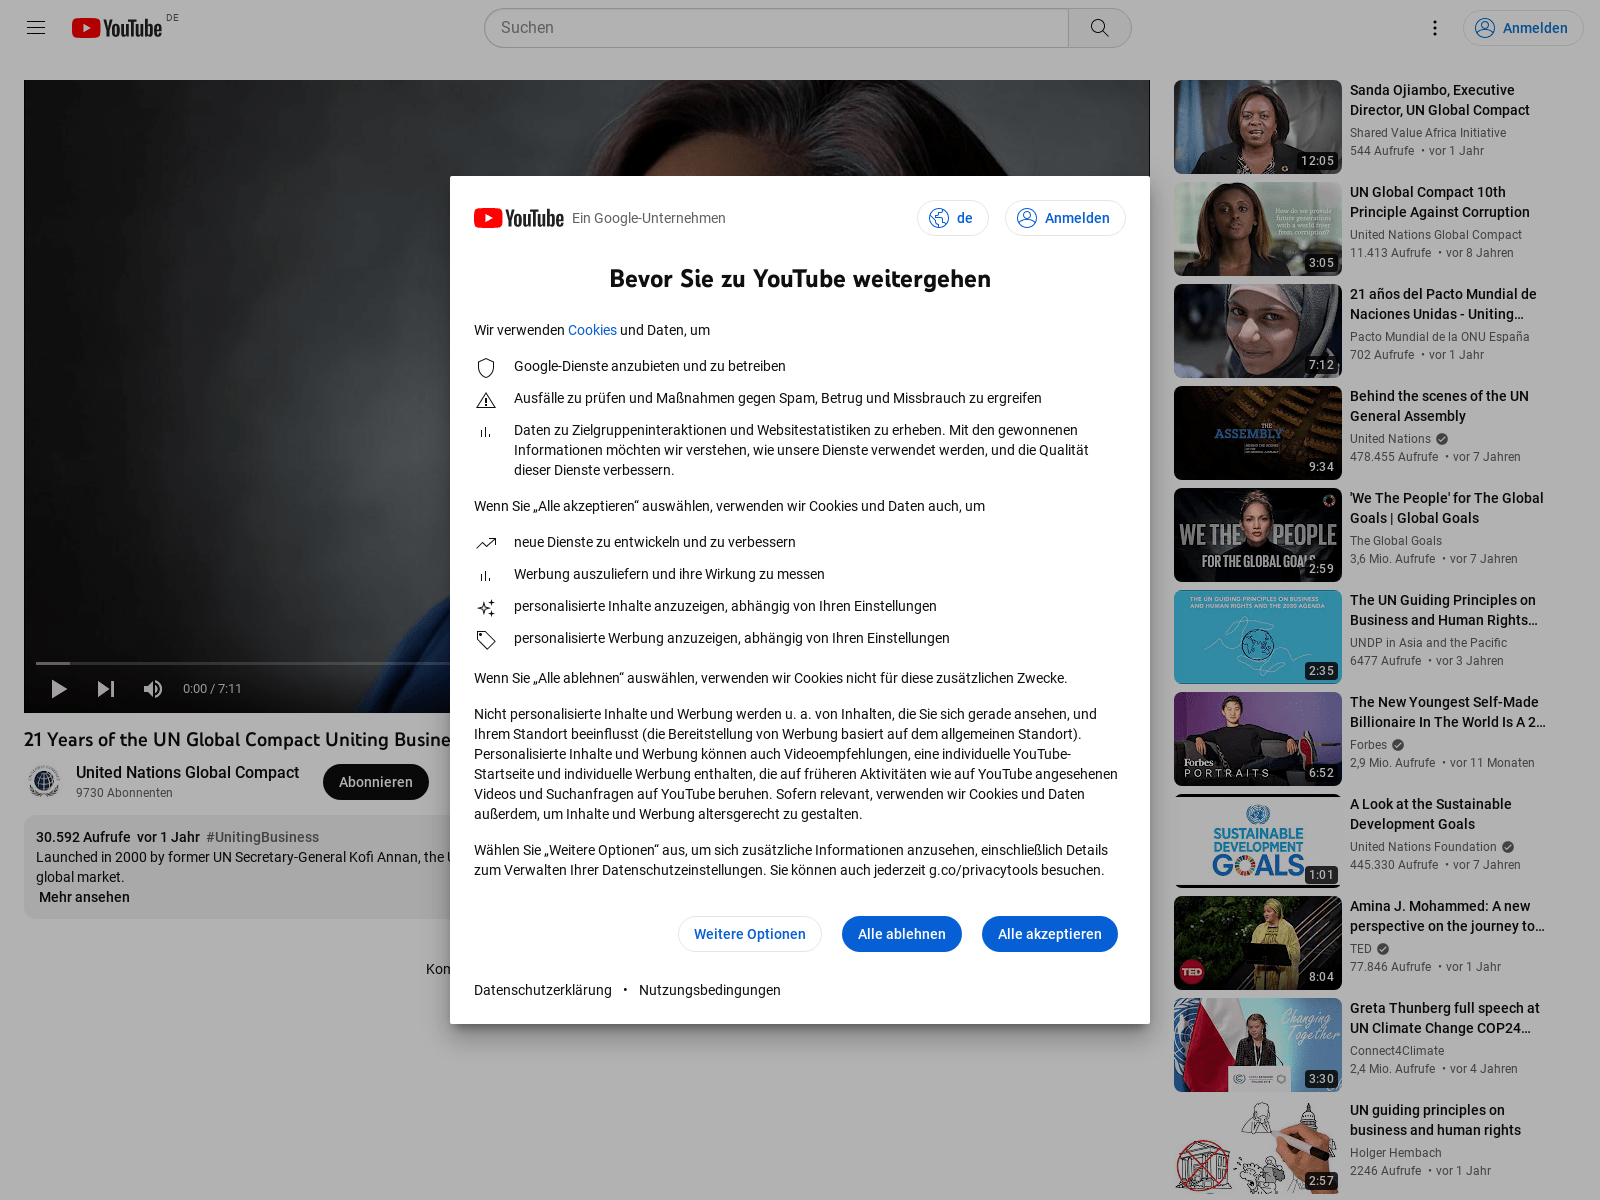The image size is (1600, 1200).
Task: Open Sanda Ojiambo video thumbnail
Action: coord(1258,127)
